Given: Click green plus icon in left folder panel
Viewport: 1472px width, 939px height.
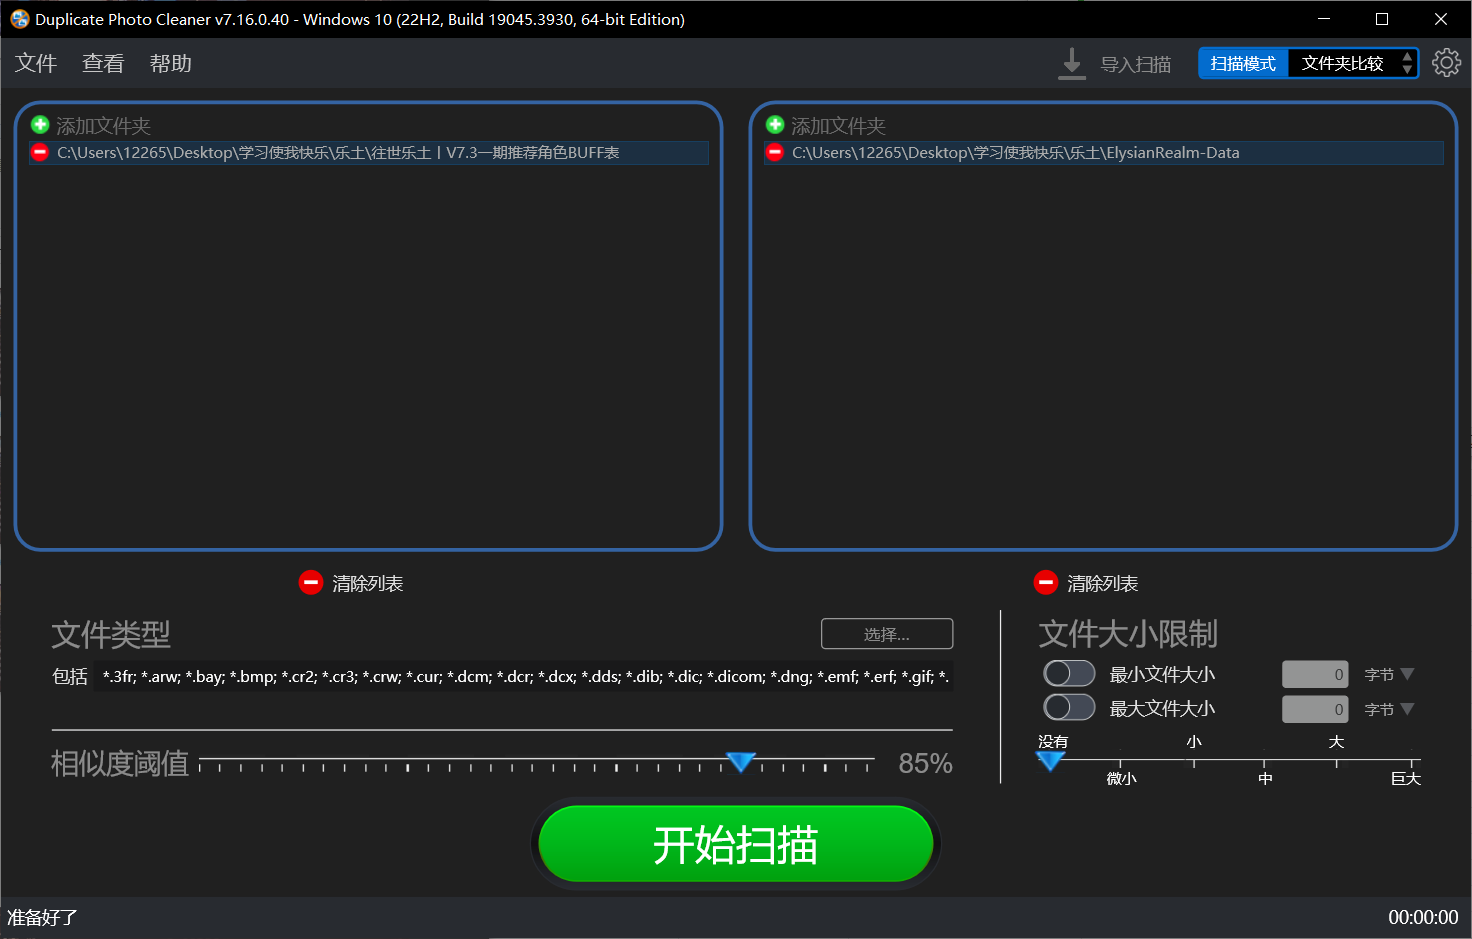Looking at the screenshot, I should coord(40,125).
